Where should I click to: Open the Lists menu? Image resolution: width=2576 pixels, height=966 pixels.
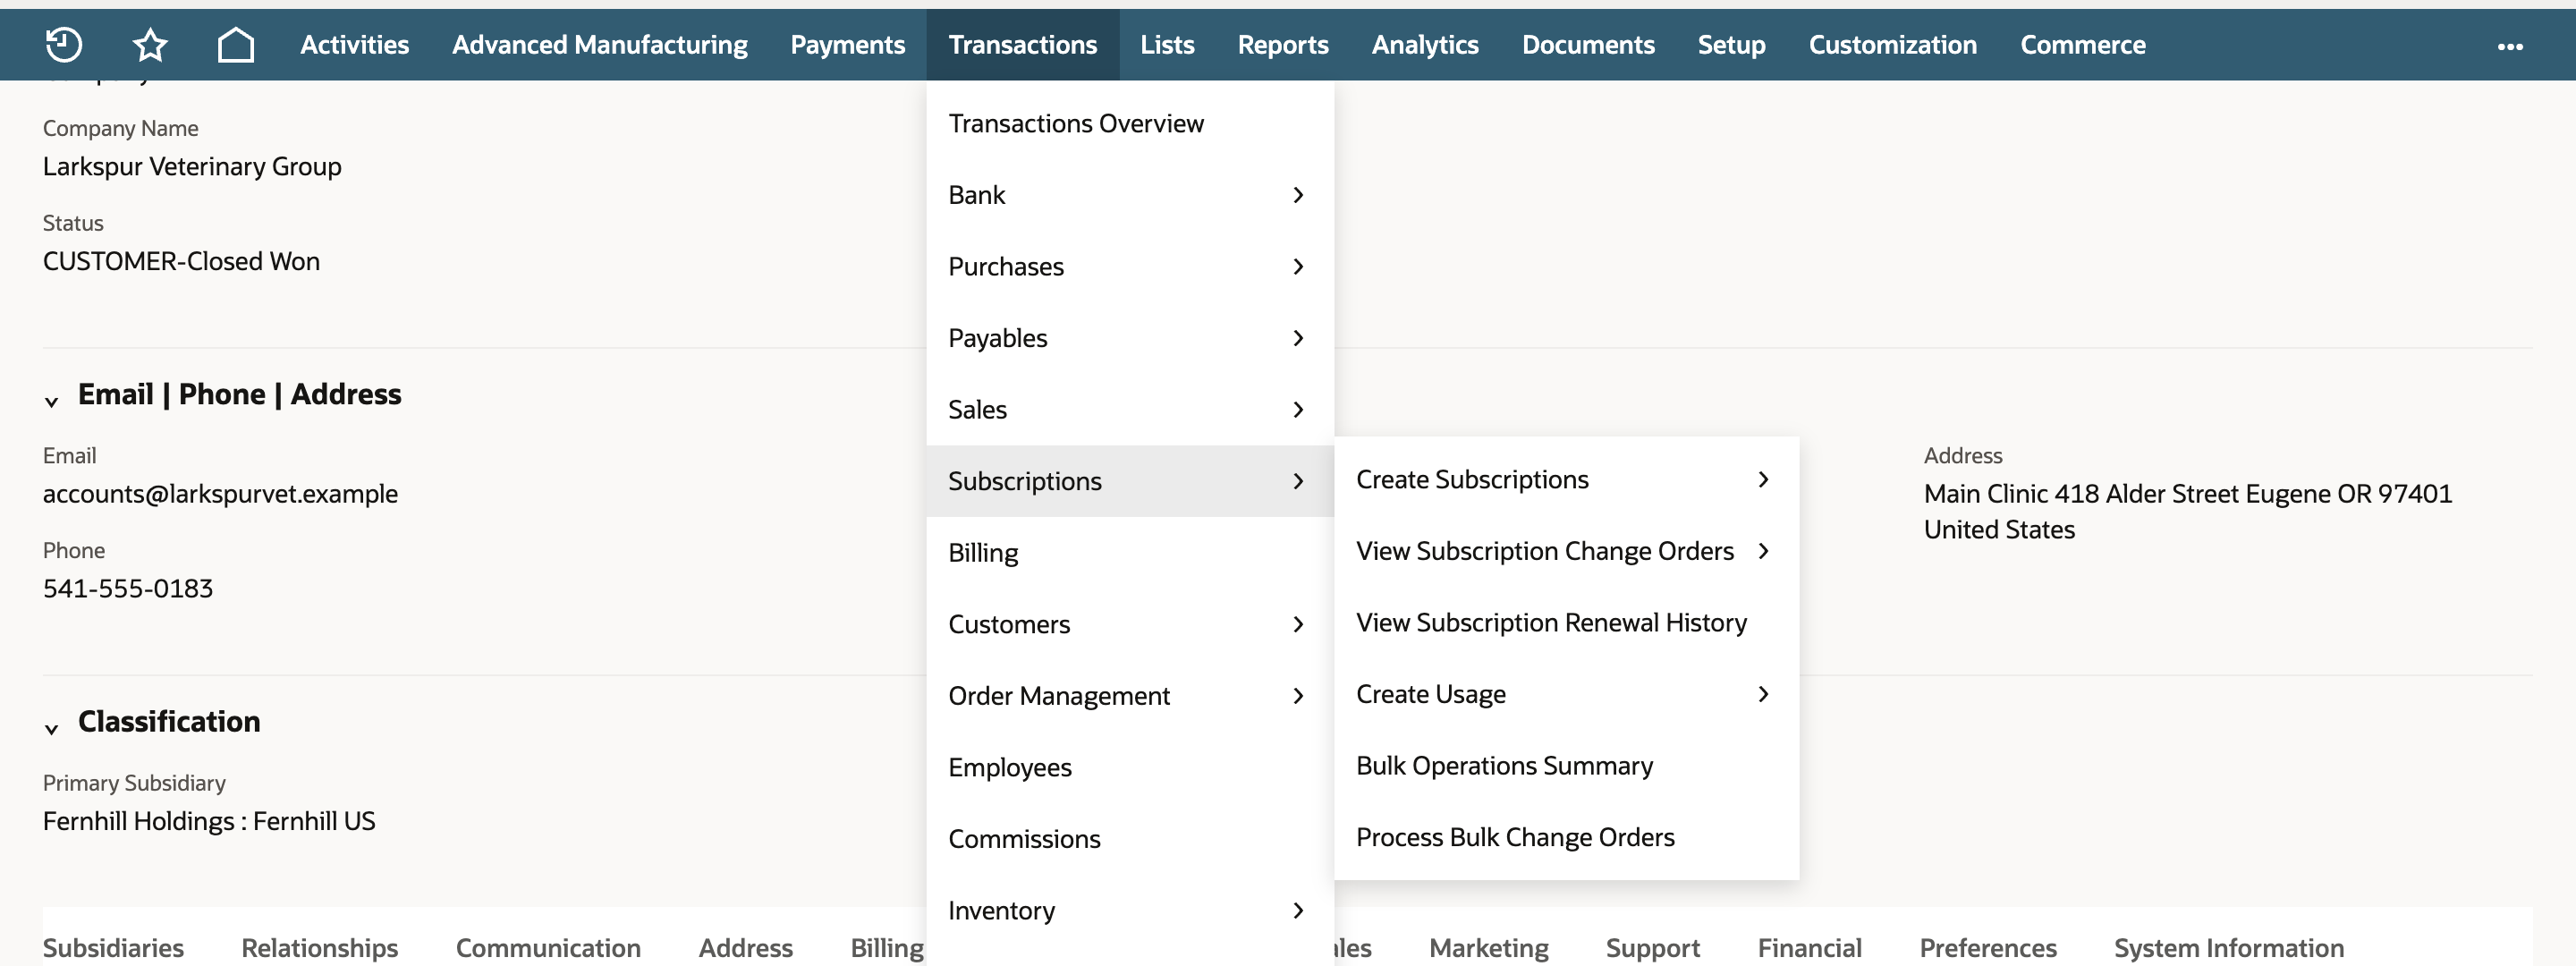click(x=1167, y=45)
